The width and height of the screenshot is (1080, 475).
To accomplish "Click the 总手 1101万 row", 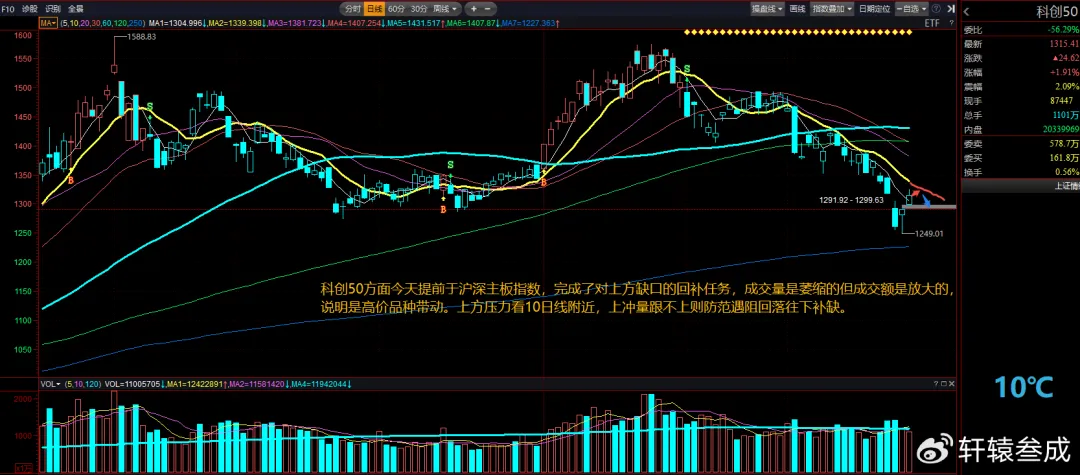I will point(1021,115).
